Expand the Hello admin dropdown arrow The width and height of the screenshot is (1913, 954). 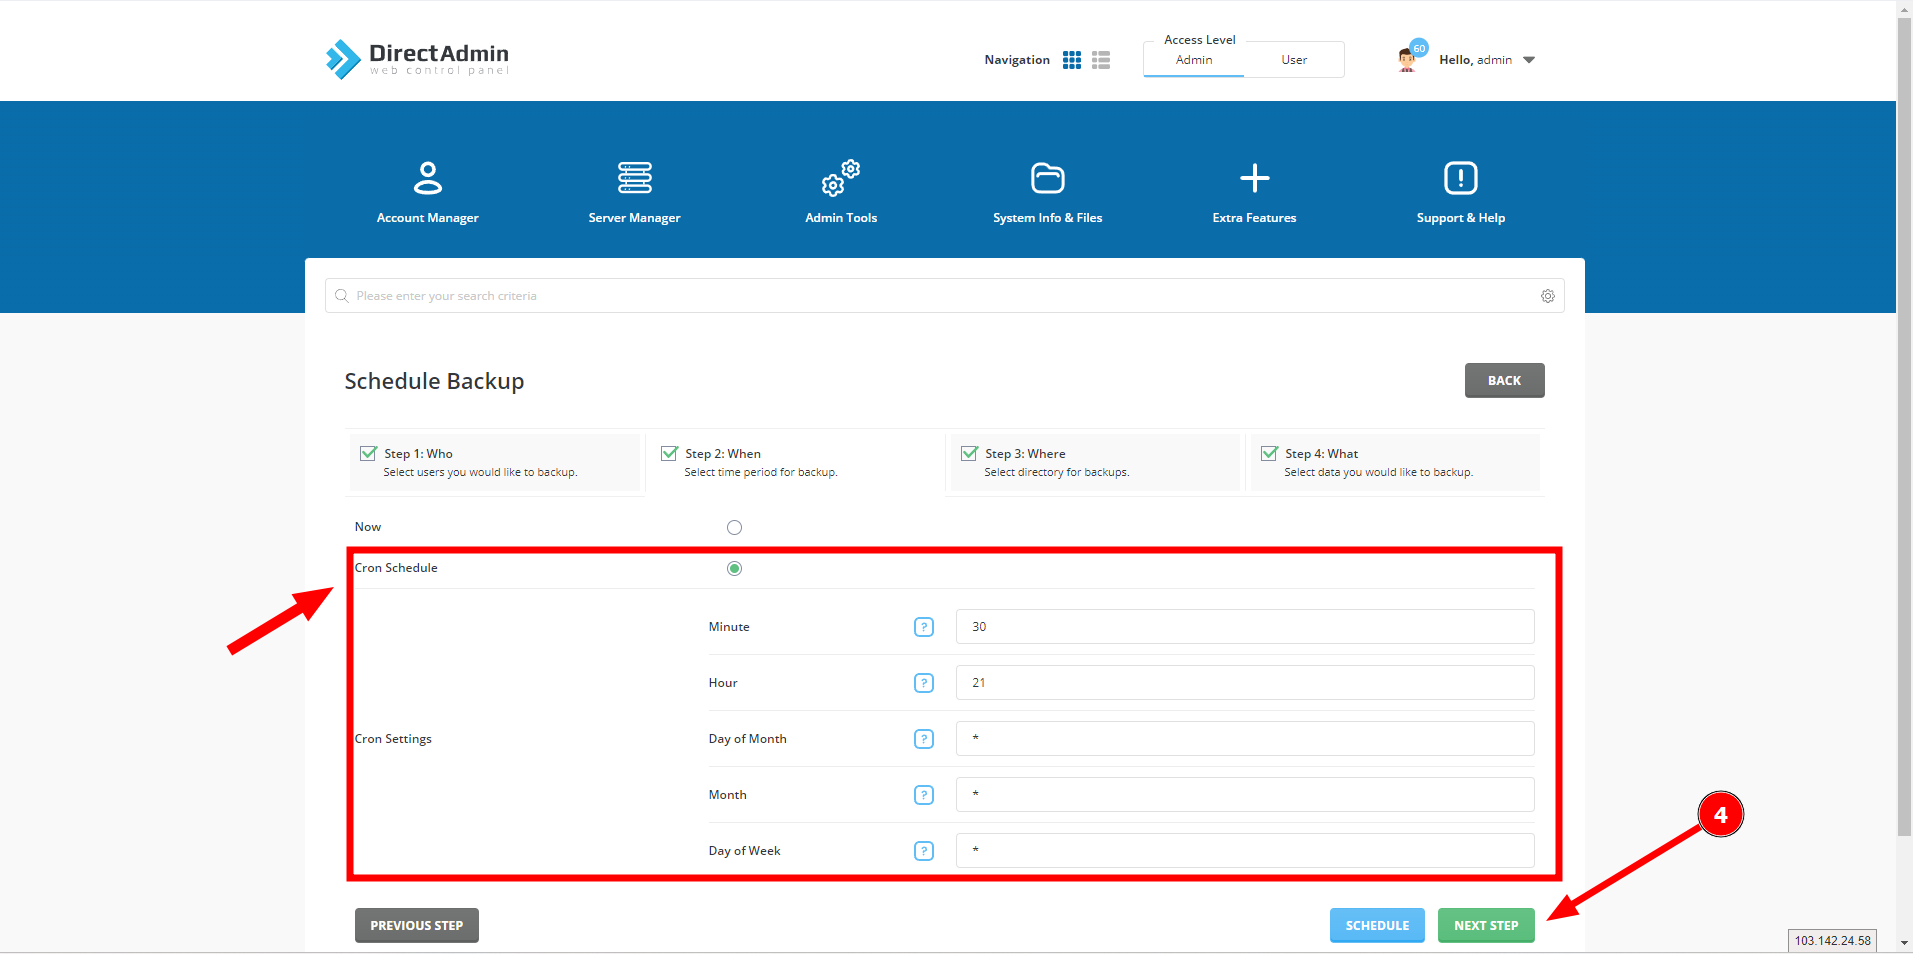pyautogui.click(x=1529, y=60)
